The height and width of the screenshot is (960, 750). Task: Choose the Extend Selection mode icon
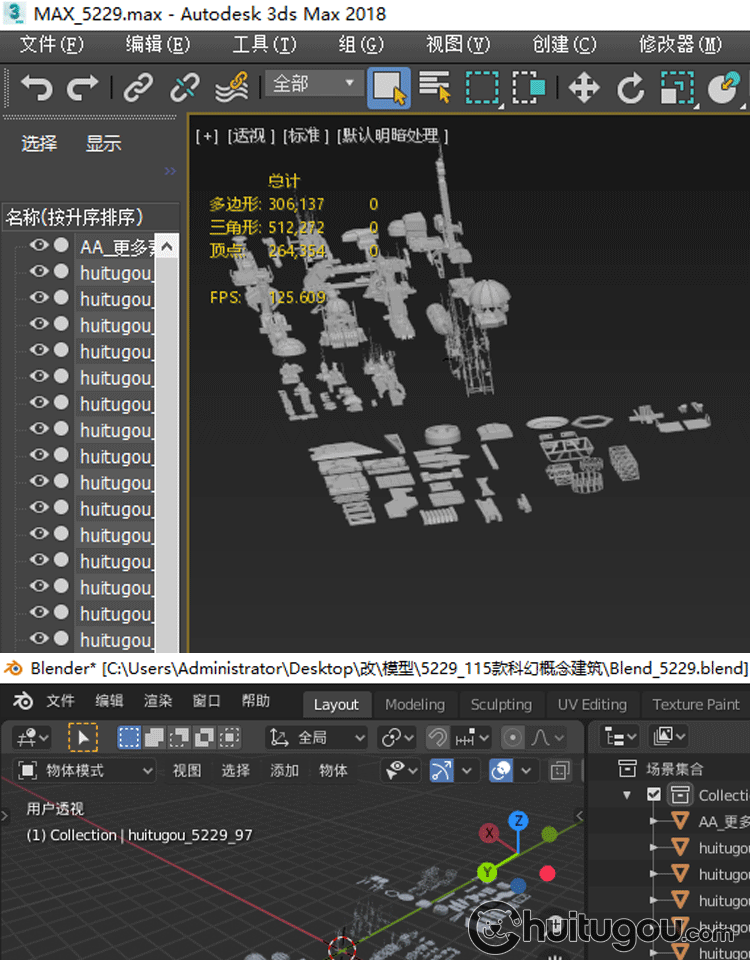click(x=154, y=738)
